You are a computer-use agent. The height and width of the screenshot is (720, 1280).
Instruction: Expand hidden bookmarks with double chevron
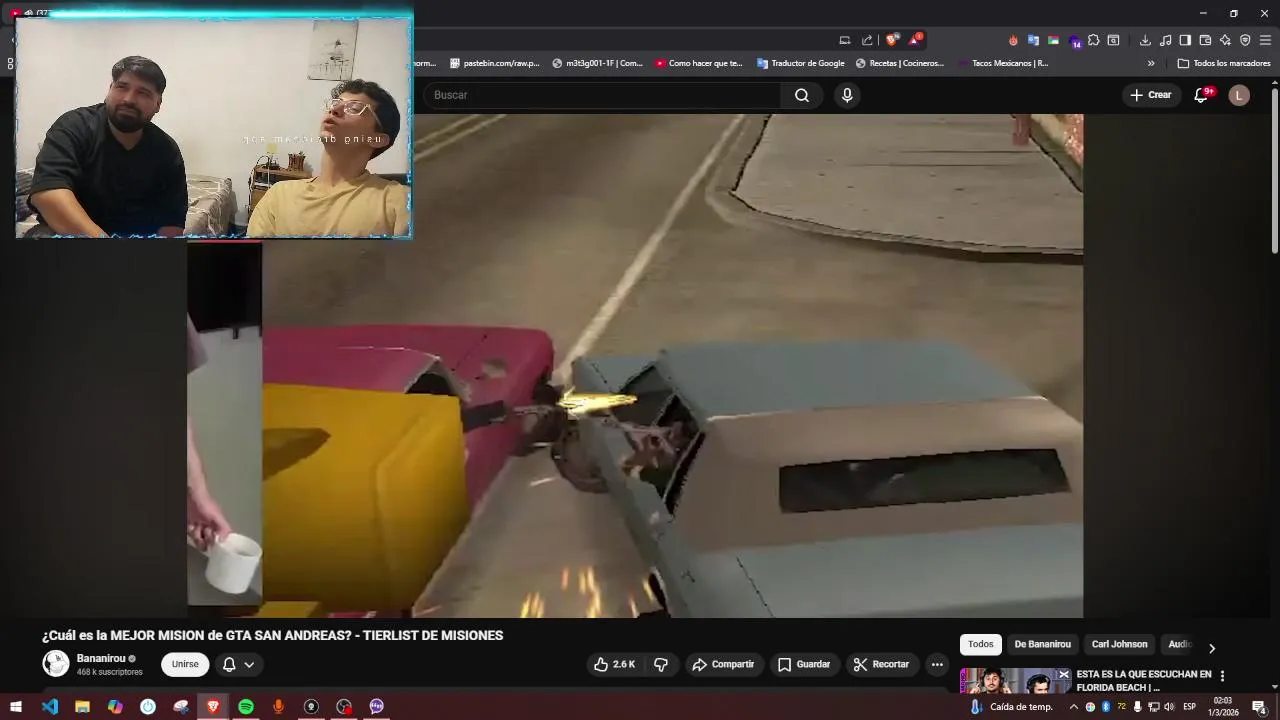1151,63
